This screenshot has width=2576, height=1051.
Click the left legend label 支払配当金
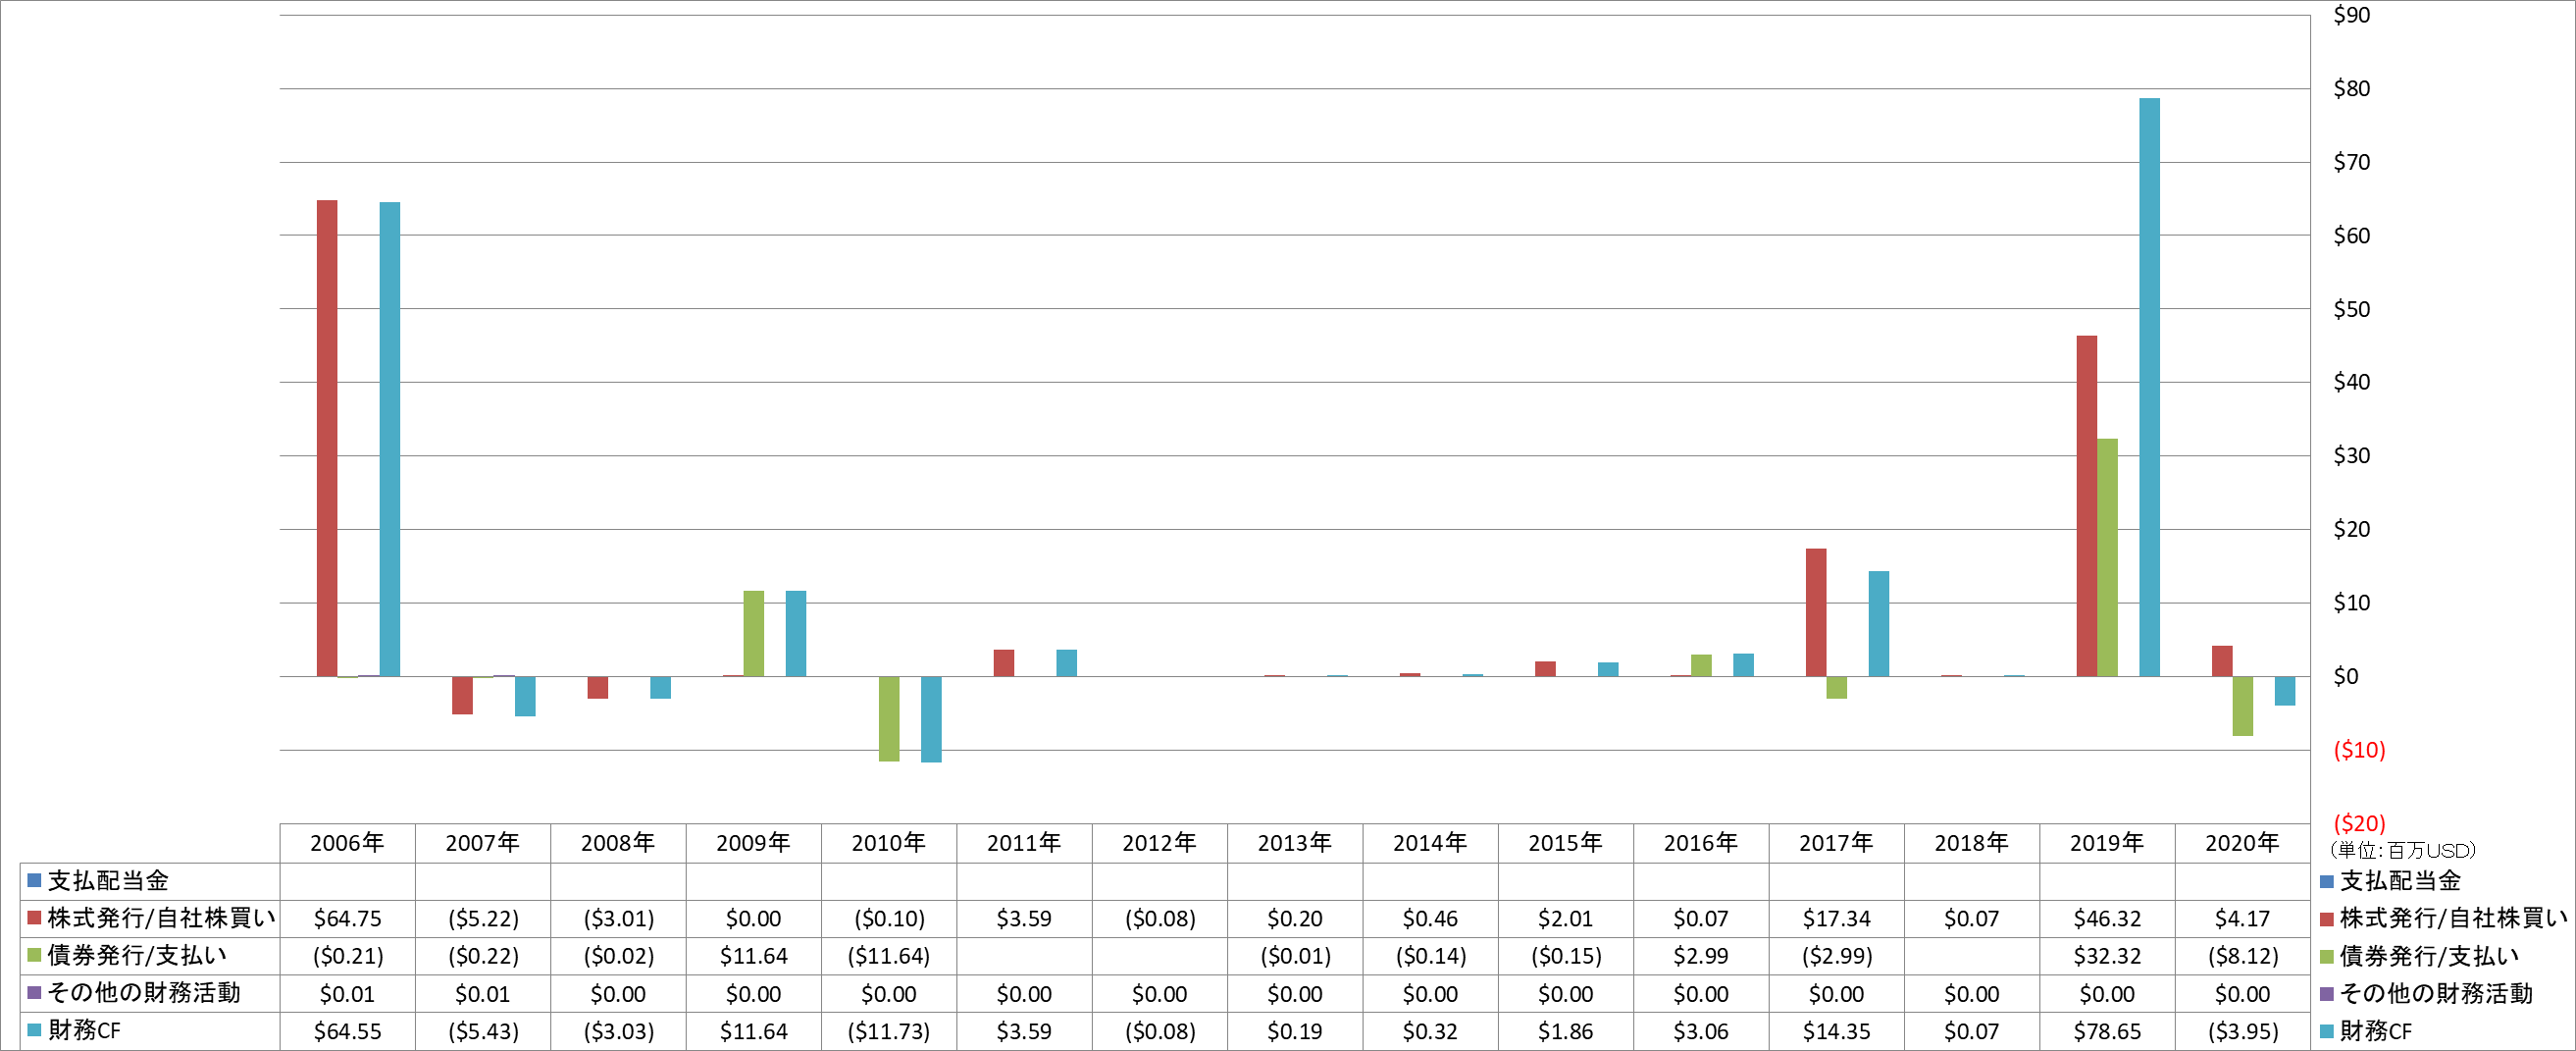(x=108, y=880)
